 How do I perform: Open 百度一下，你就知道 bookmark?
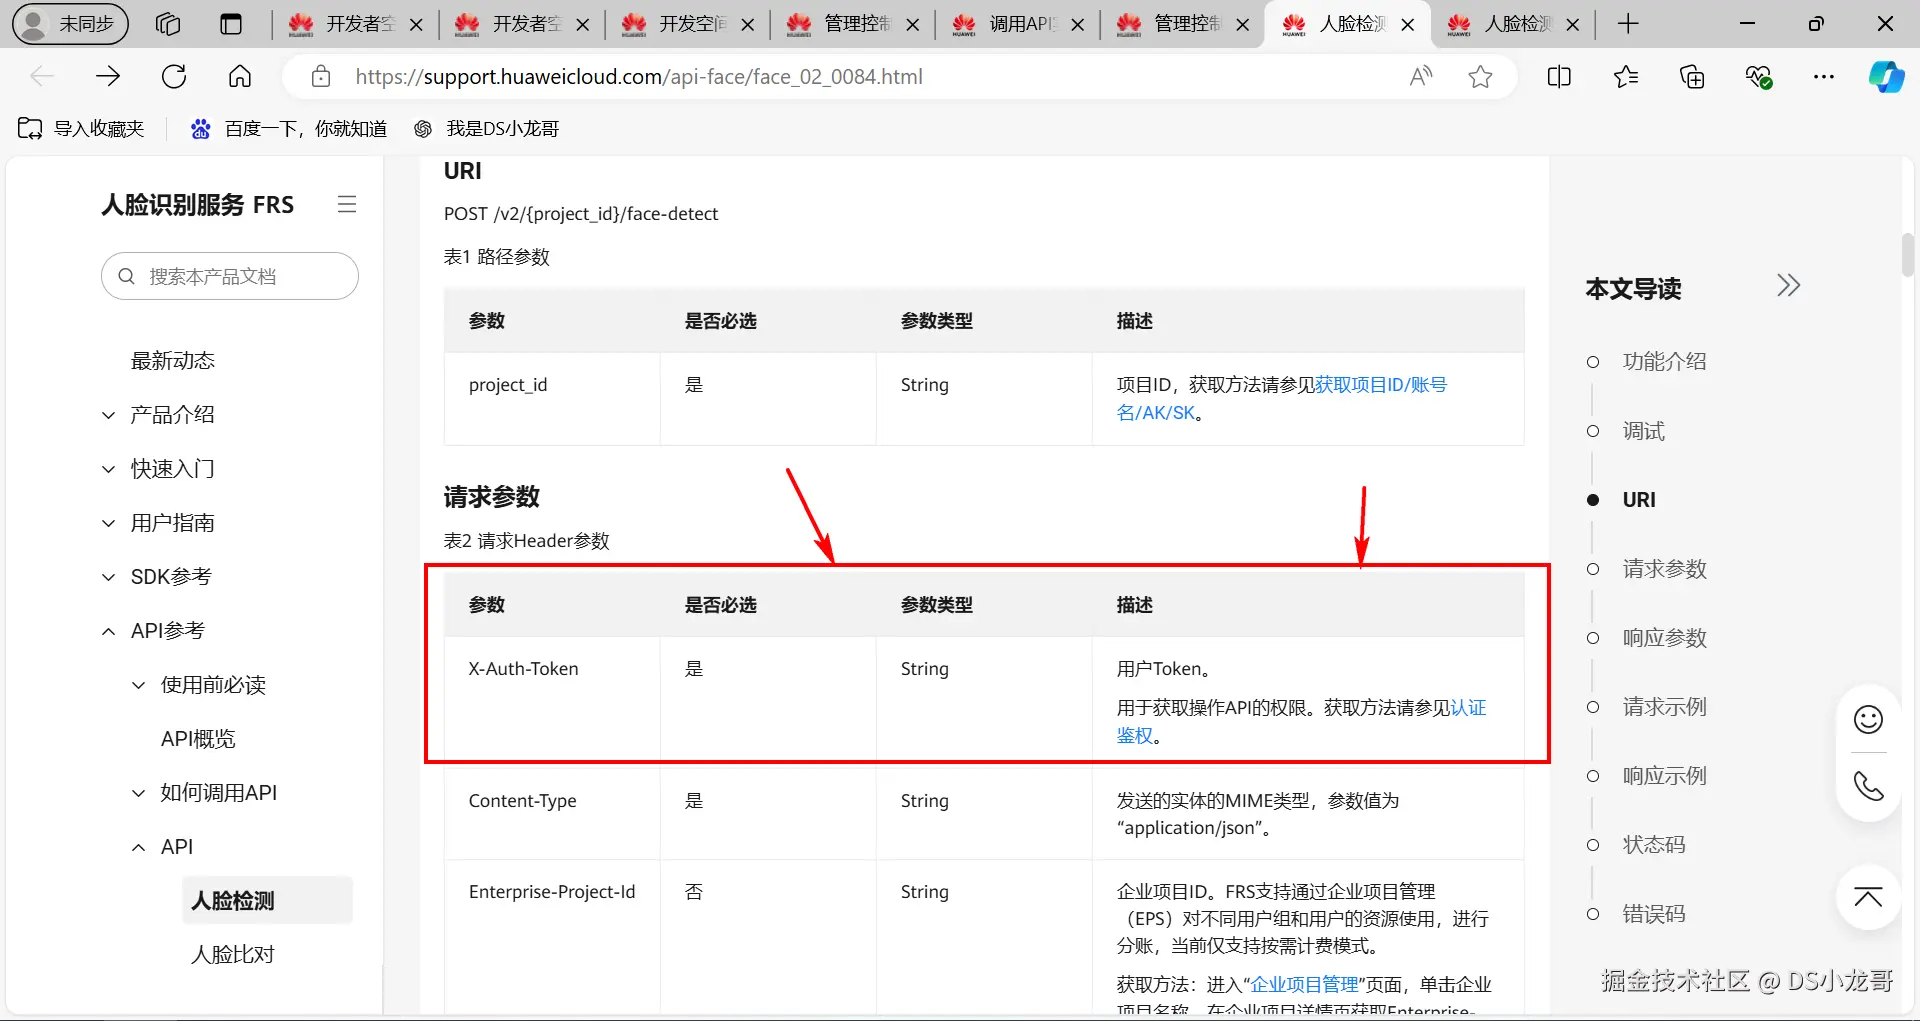point(289,129)
